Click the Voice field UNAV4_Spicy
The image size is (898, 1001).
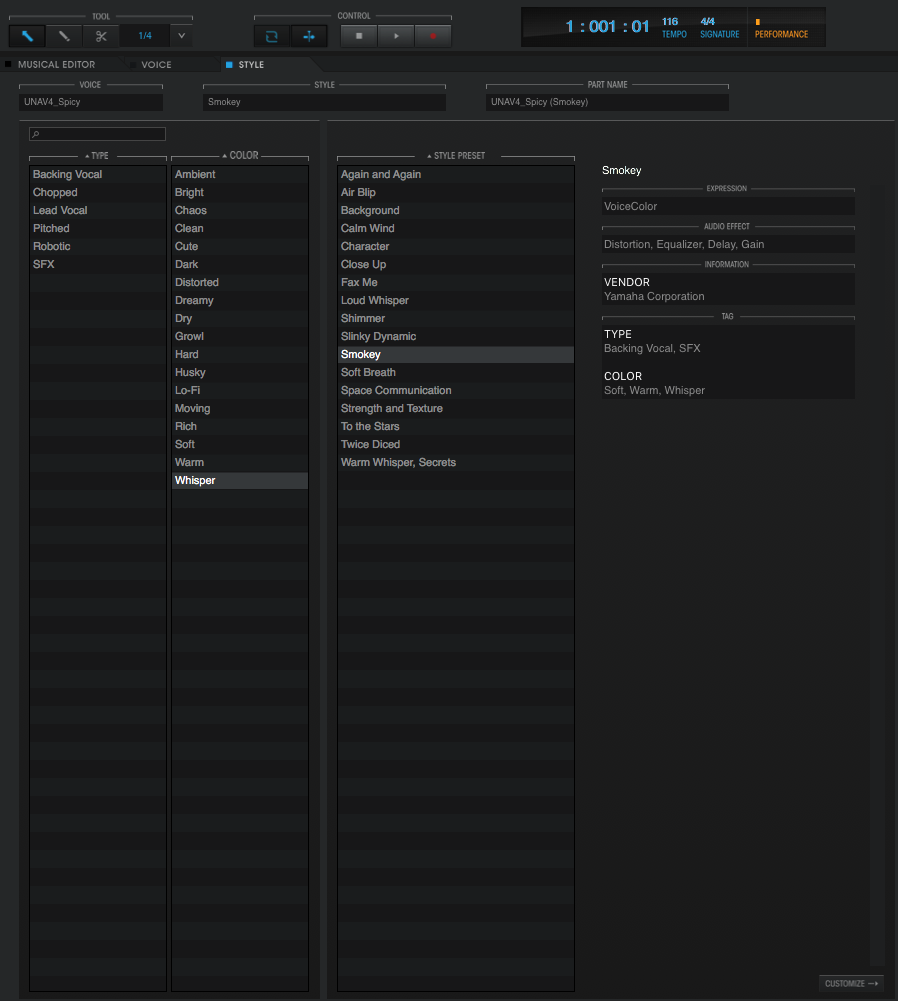click(91, 102)
